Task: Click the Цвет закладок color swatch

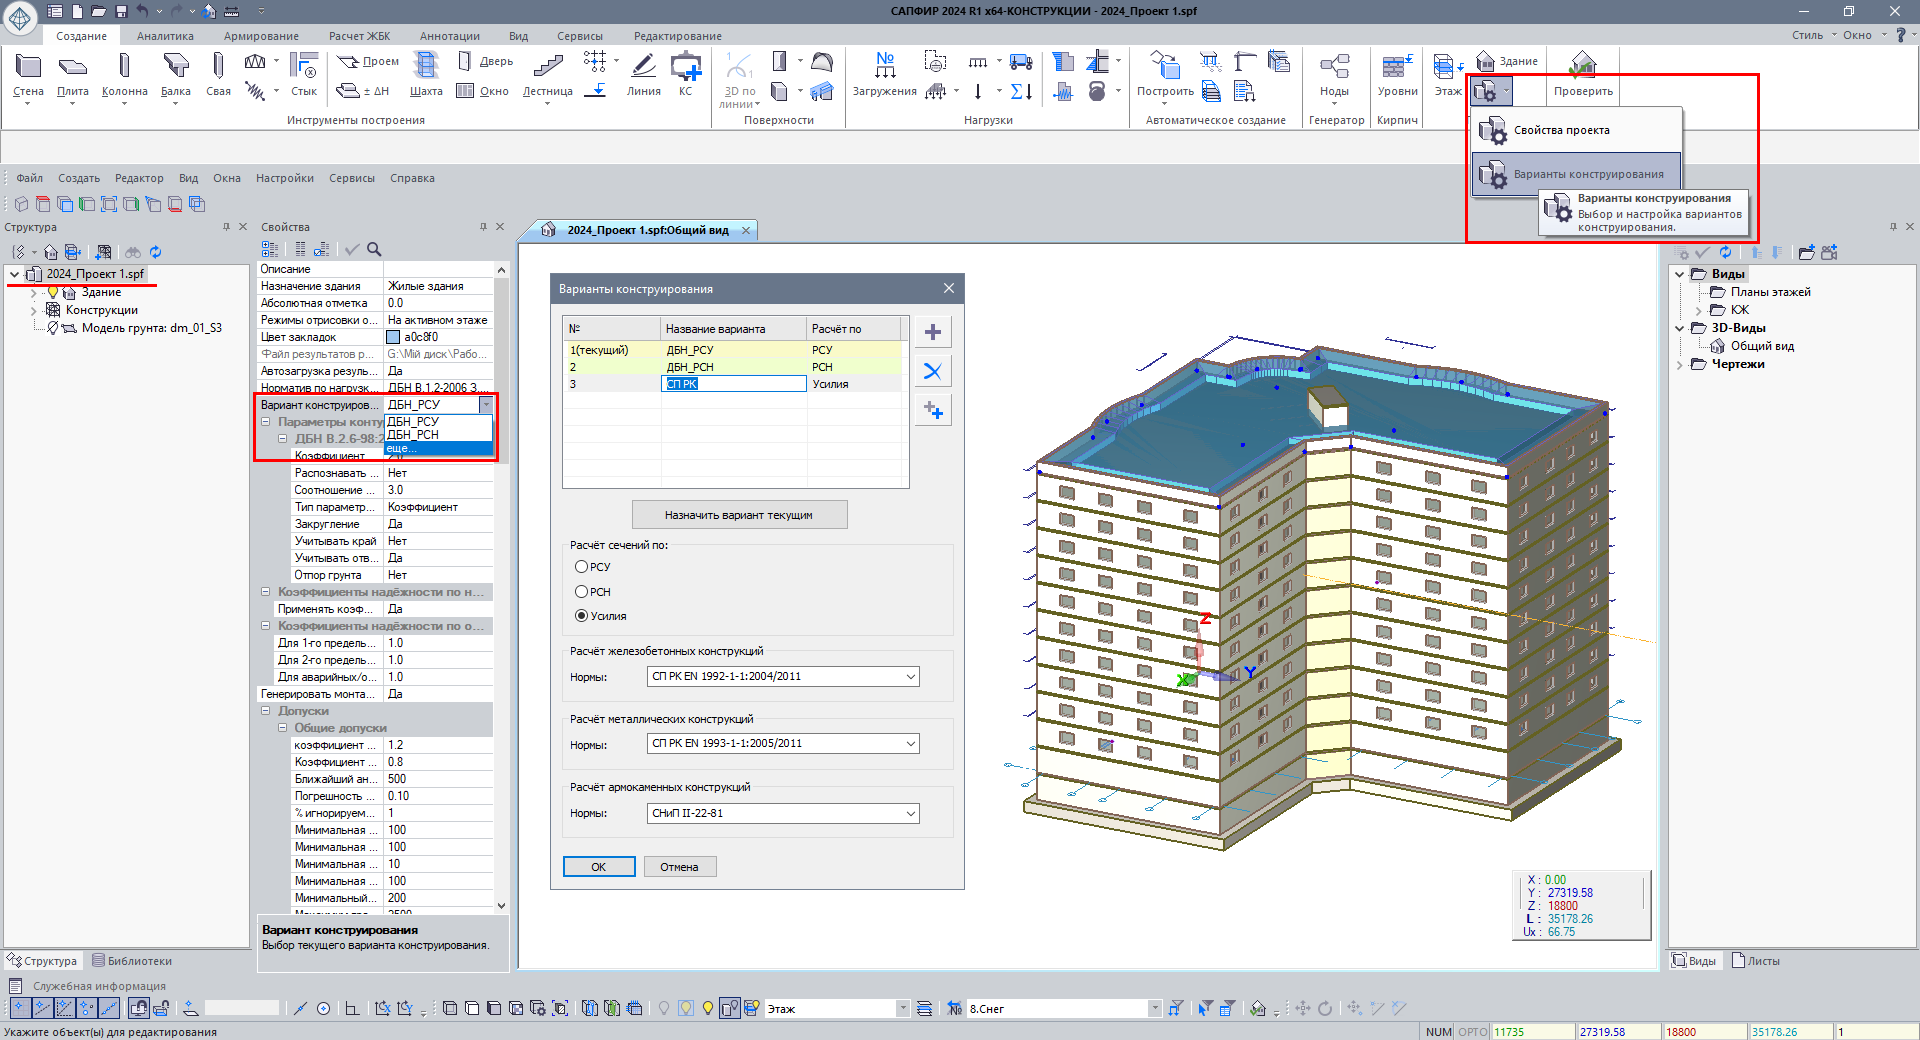Action: tap(393, 338)
